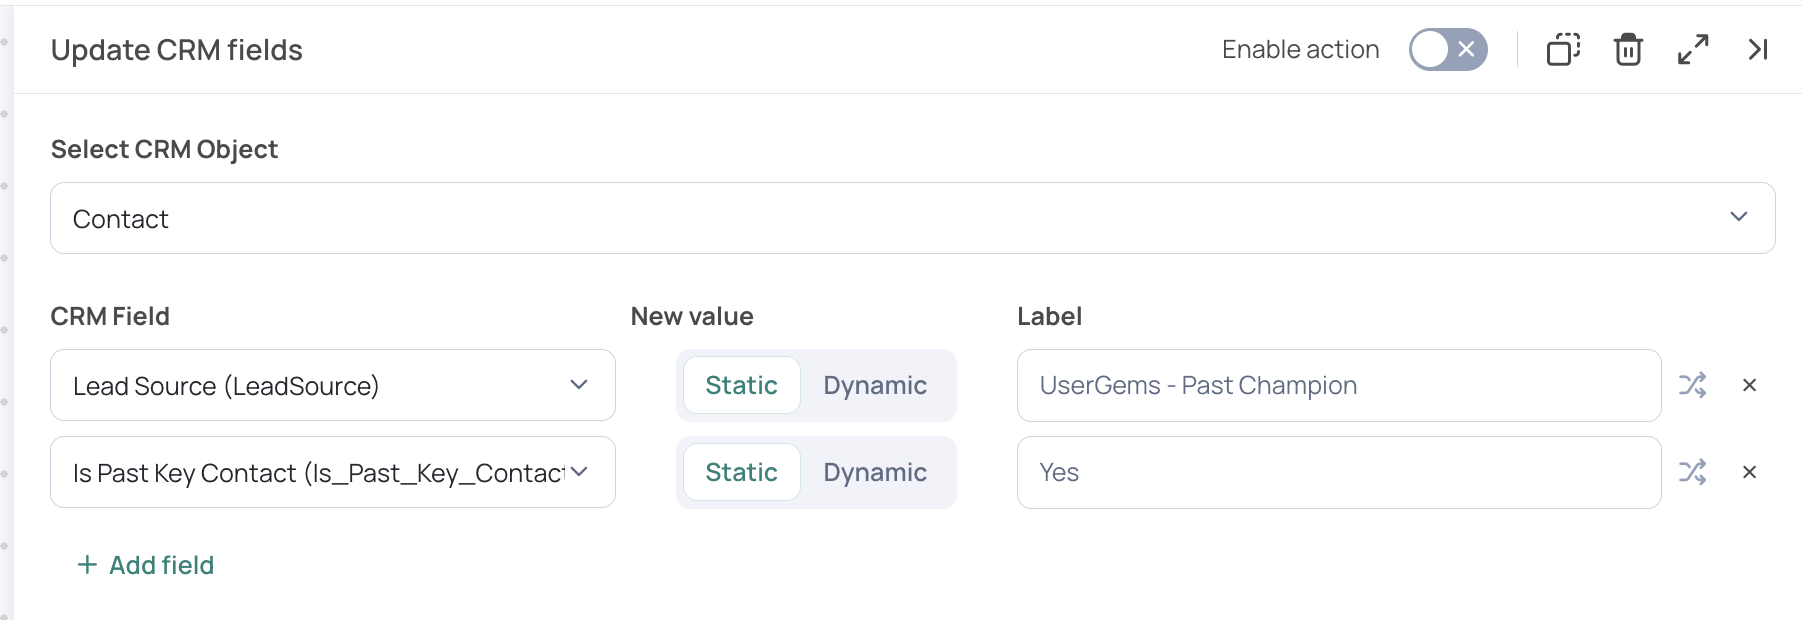Image resolution: width=1802 pixels, height=620 pixels.
Task: Click the Label column heading
Action: (x=1049, y=316)
